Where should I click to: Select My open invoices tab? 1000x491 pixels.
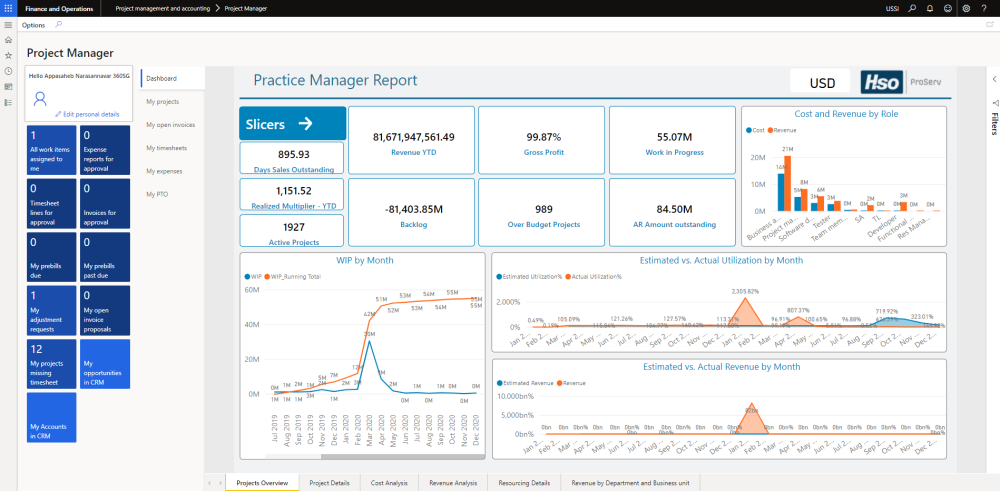point(172,124)
